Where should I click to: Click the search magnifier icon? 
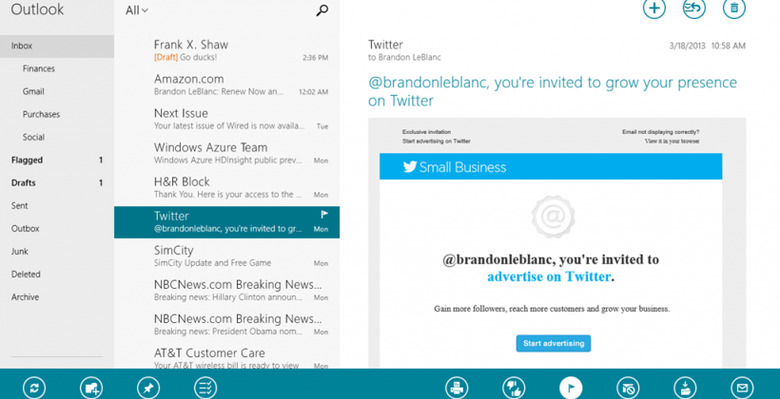[x=322, y=10]
